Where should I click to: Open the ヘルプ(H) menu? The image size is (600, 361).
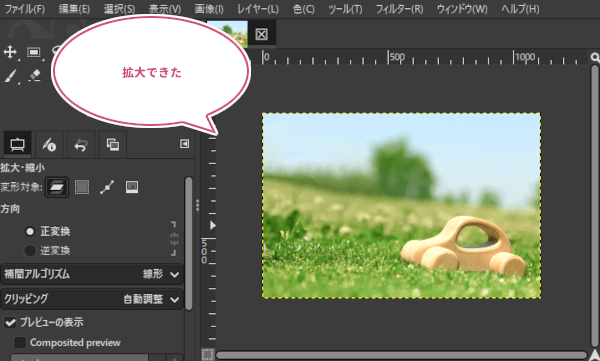[x=520, y=9]
